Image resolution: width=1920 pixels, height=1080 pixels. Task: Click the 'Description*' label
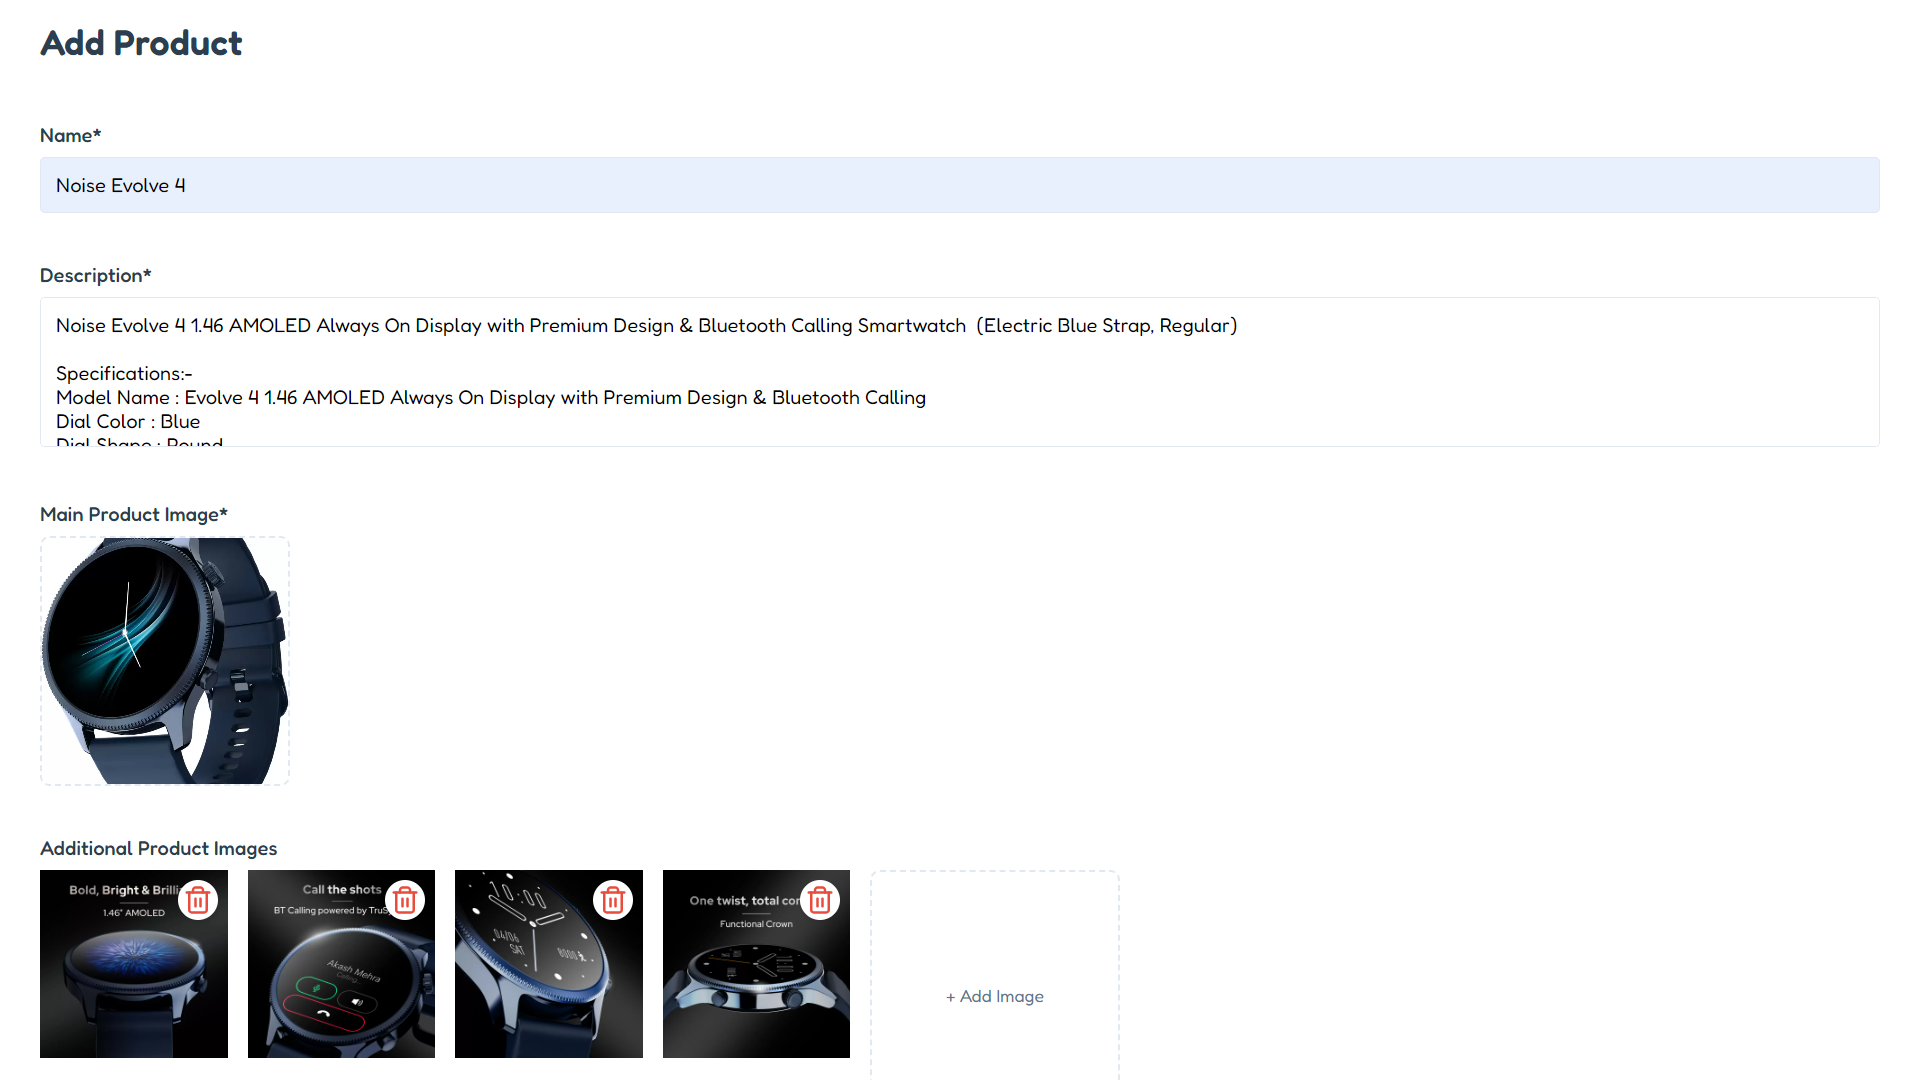96,275
